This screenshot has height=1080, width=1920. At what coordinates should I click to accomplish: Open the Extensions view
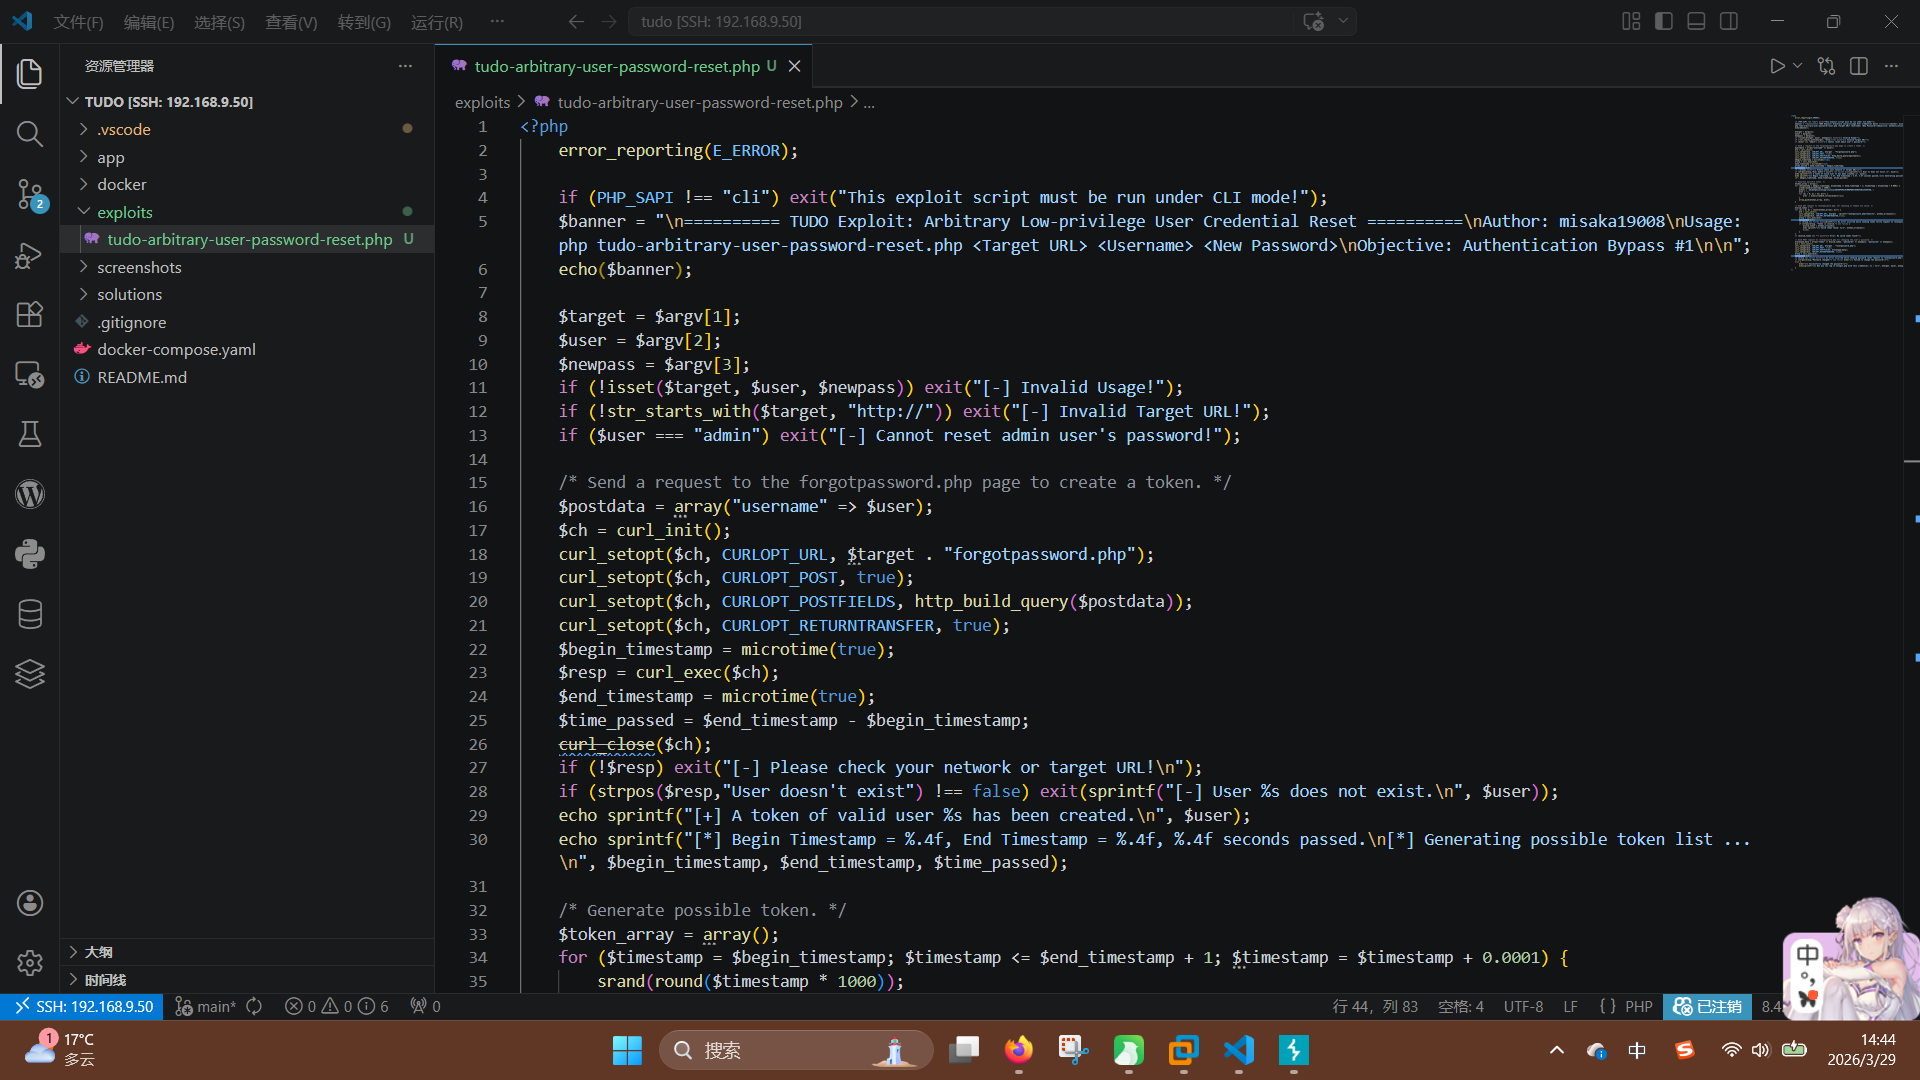click(30, 315)
